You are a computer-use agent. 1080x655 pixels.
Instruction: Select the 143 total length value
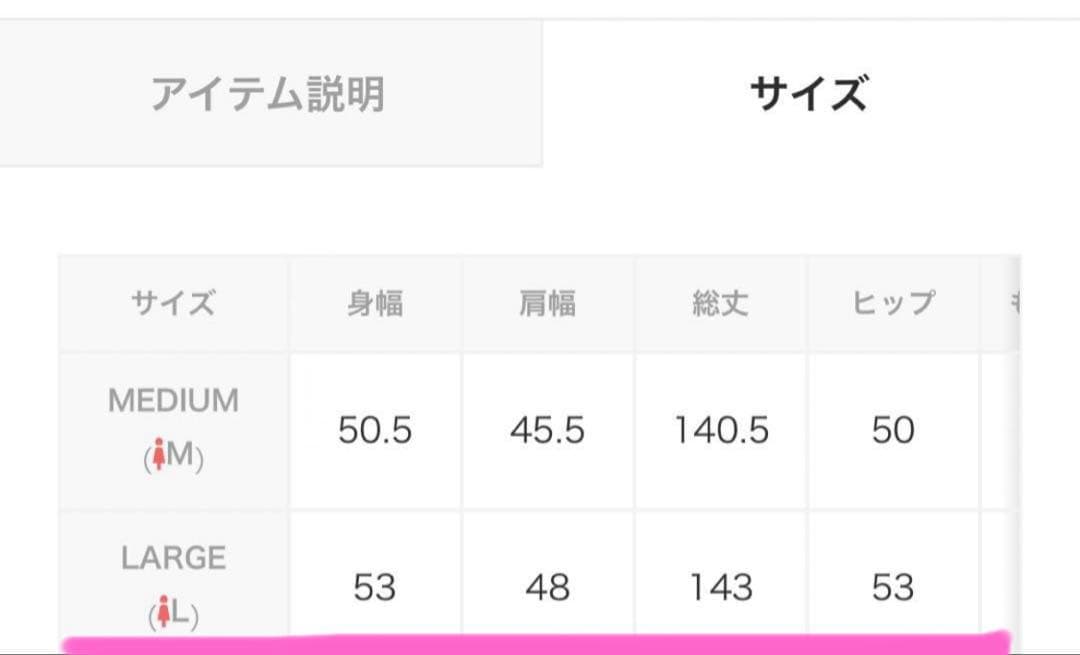pyautogui.click(x=718, y=589)
